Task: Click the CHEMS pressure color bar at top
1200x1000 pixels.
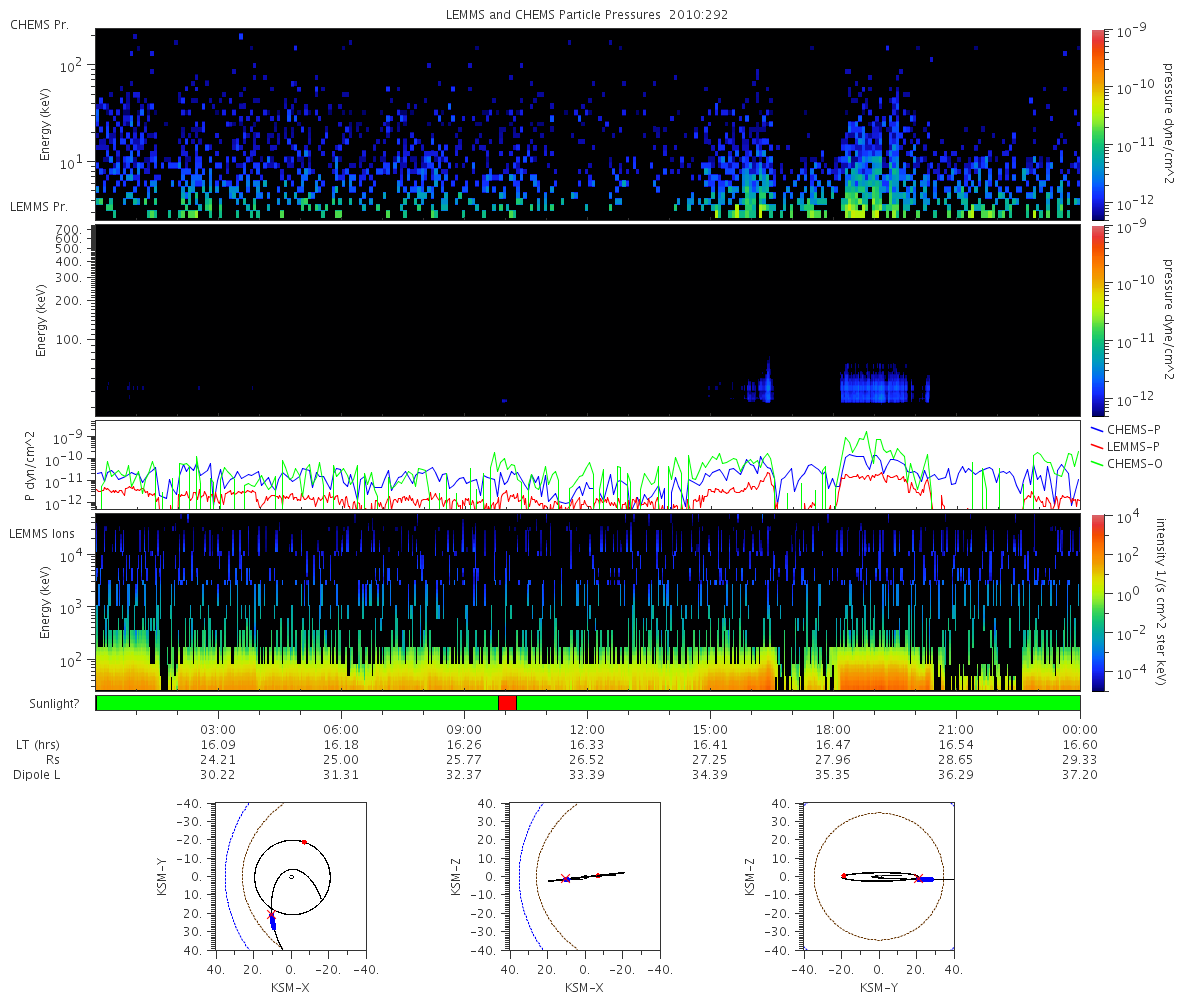Action: pos(1097,123)
